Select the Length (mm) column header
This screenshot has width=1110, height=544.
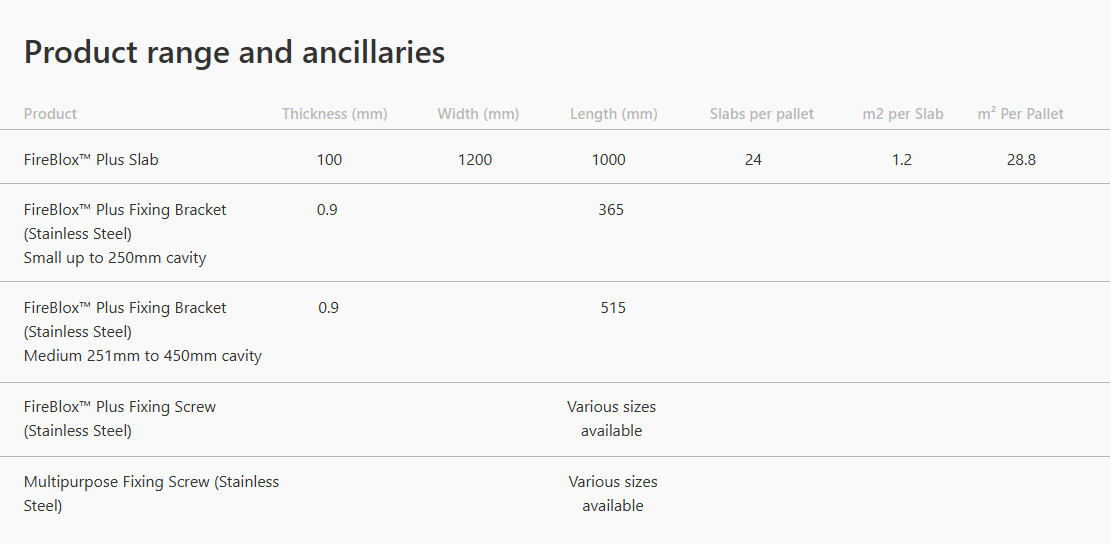(x=613, y=114)
